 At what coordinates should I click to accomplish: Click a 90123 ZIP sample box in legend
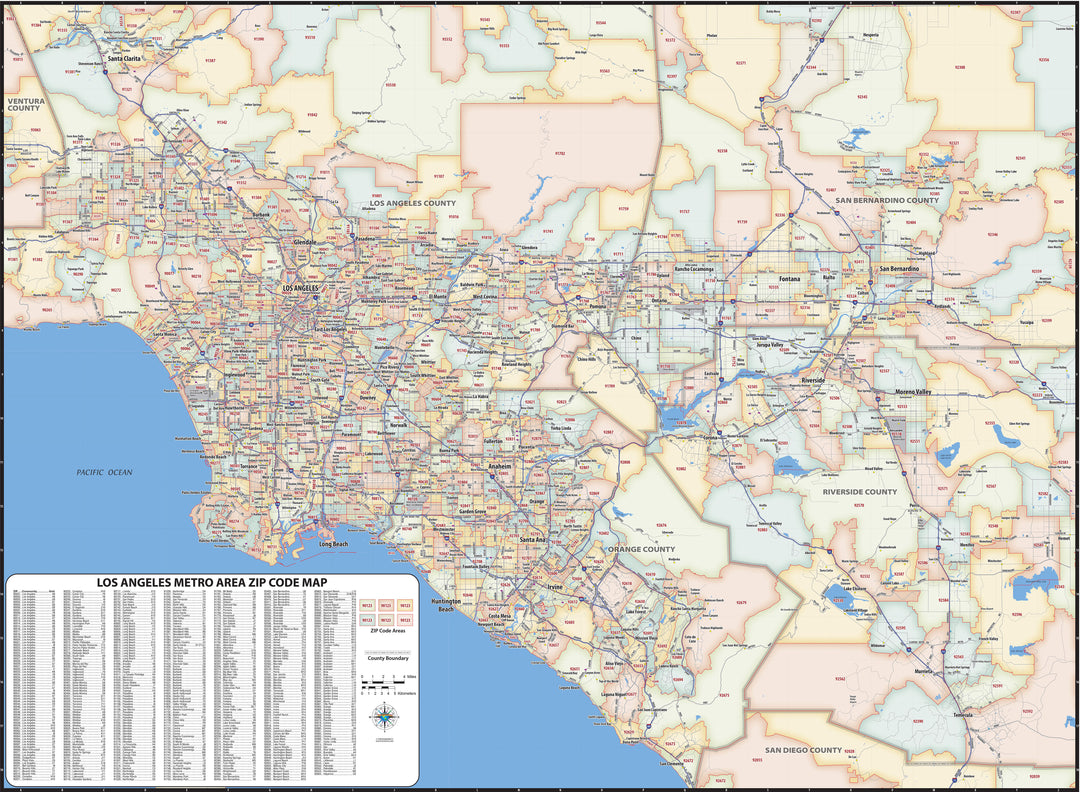pyautogui.click(x=384, y=604)
